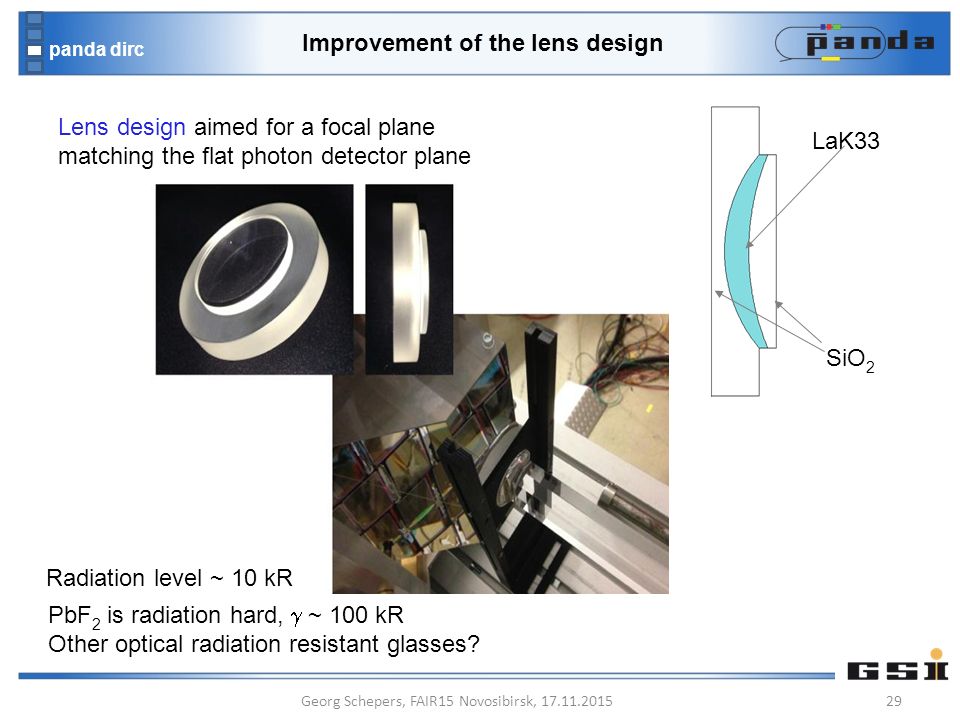Viewport: 960px width, 720px height.
Task: Click the 'PbF2 is radiation hard' line
Action: point(226,616)
